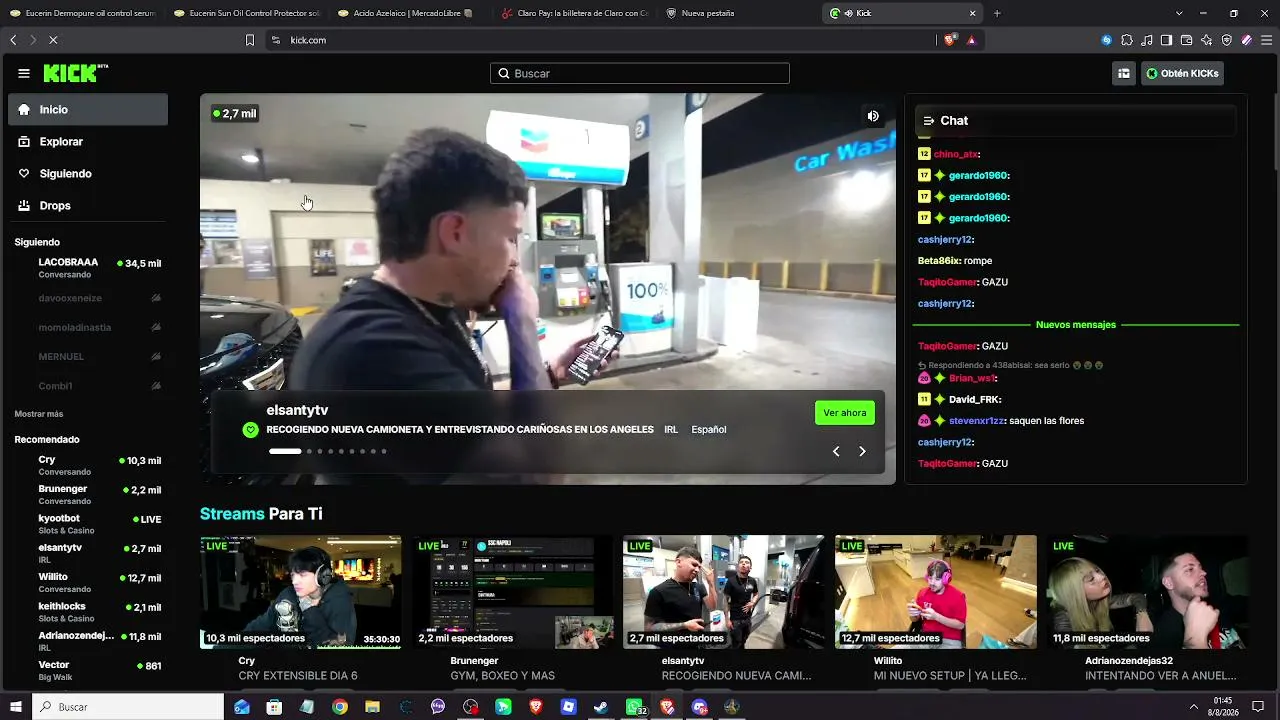Viewport: 1280px width, 720px height.
Task: Open Leo AI sparkle icon
Action: coord(1207,40)
